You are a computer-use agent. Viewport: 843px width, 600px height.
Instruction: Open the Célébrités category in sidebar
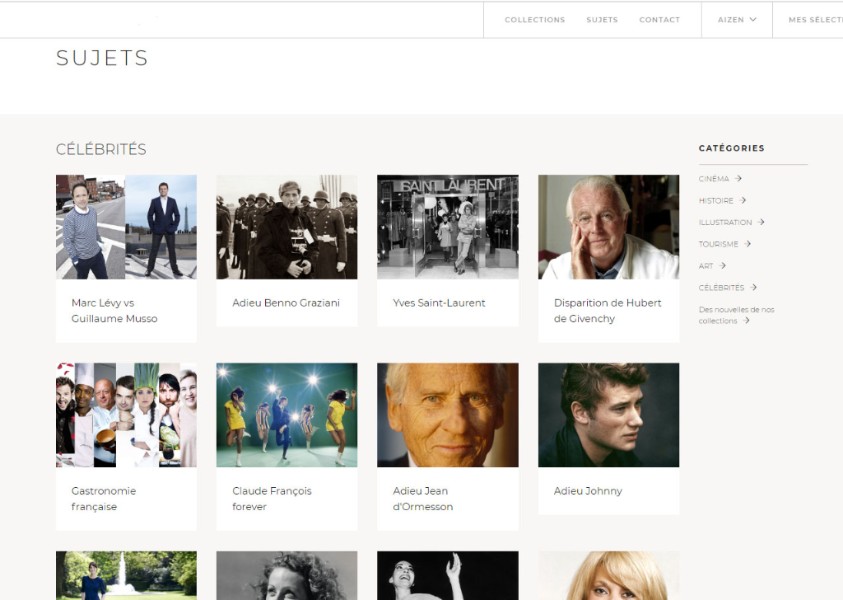tap(721, 288)
